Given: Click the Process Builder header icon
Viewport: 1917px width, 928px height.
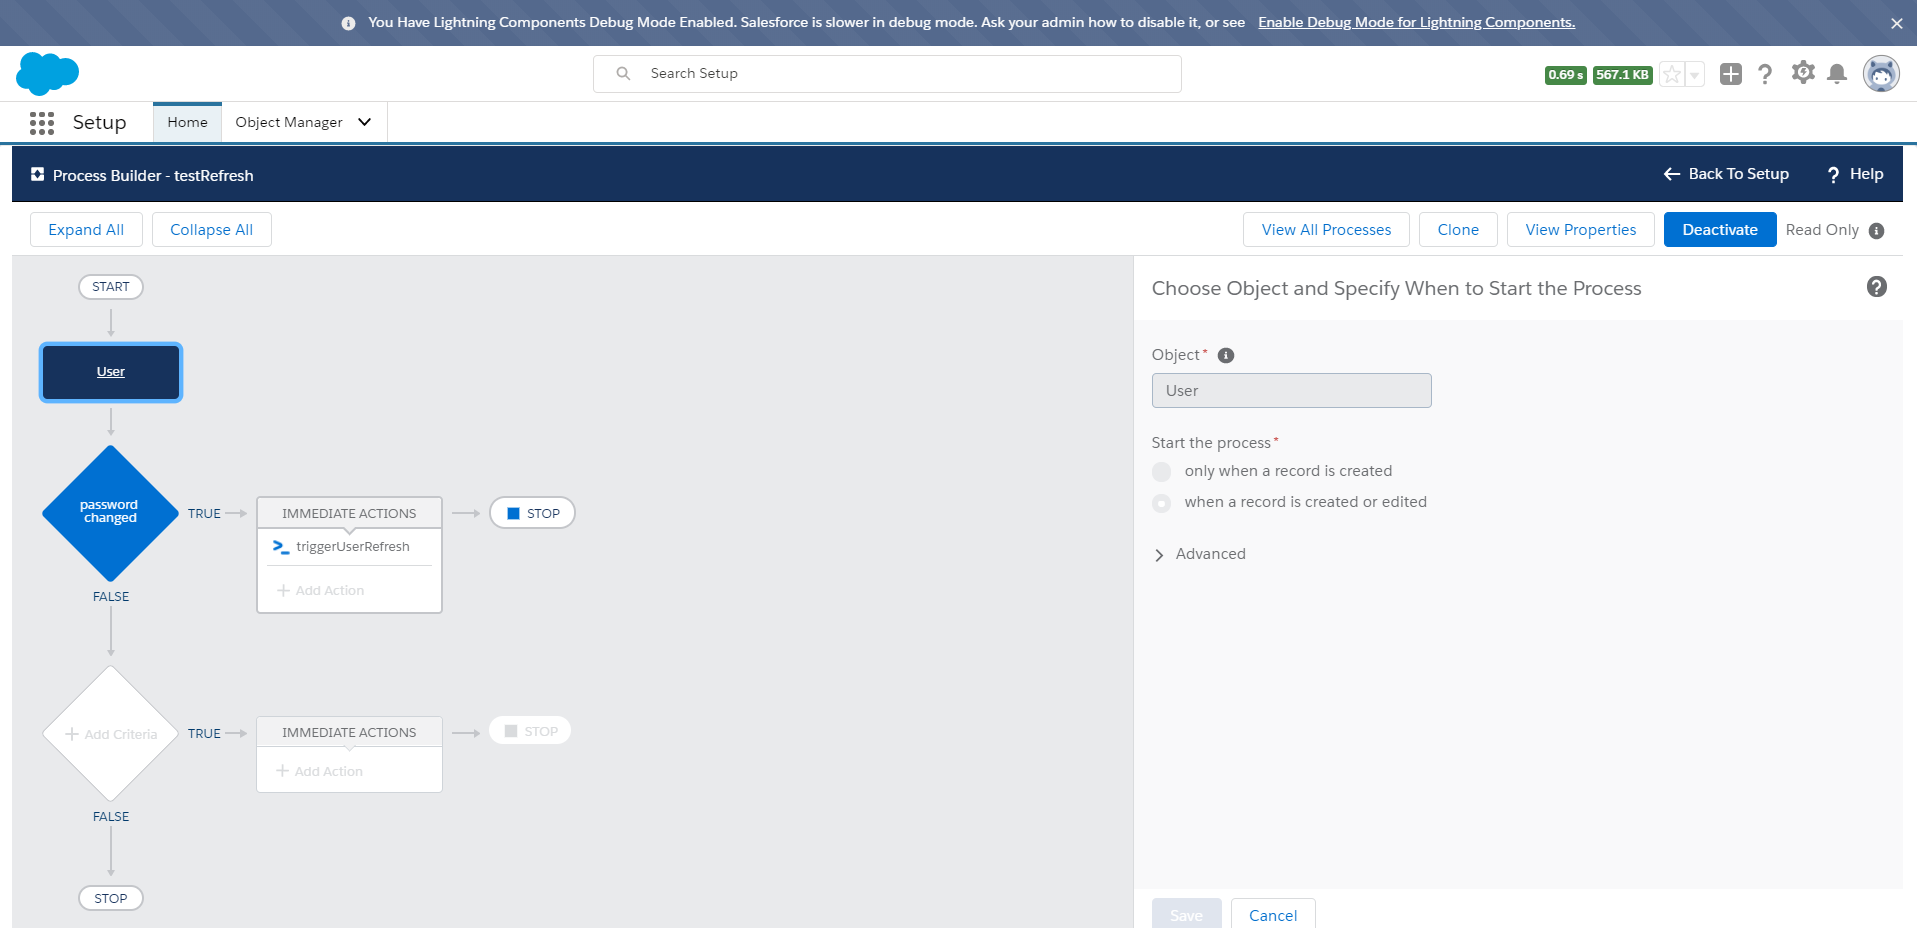Looking at the screenshot, I should (37, 175).
